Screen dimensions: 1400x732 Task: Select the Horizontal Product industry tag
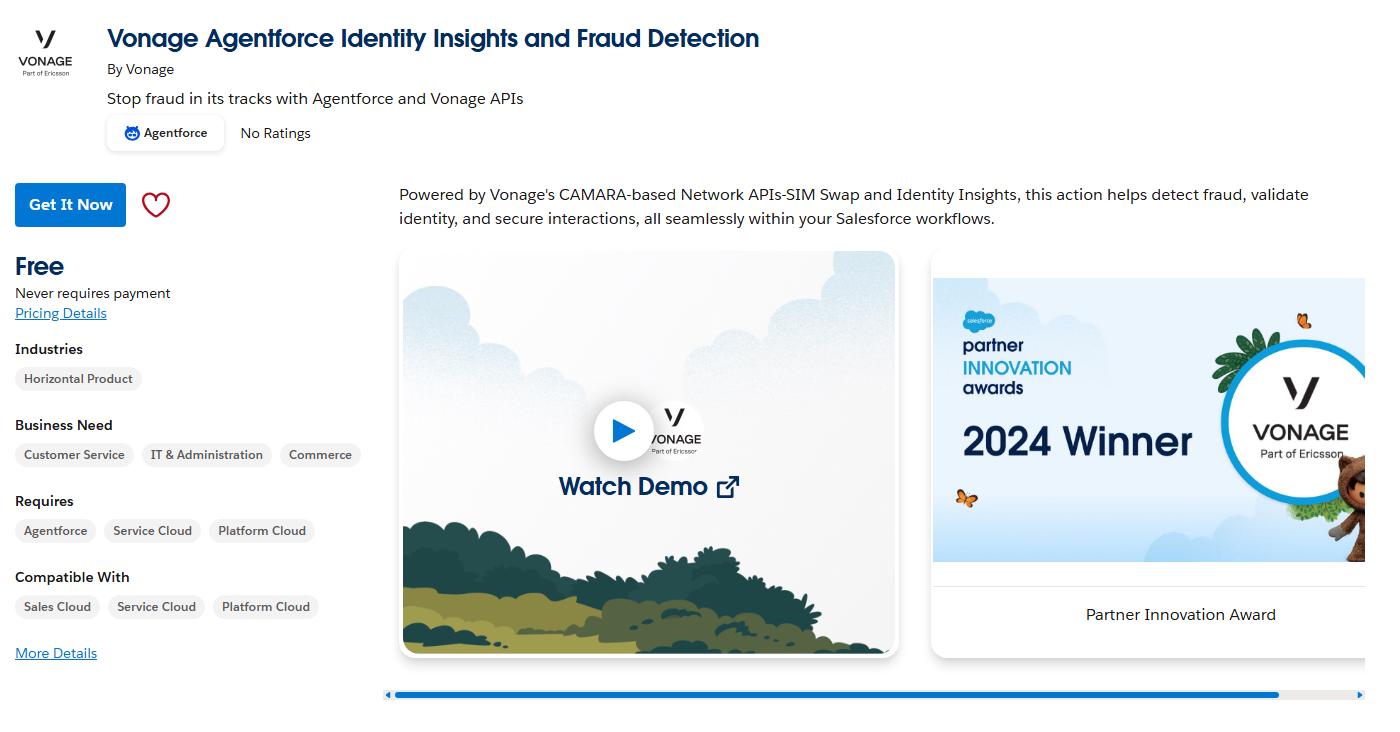point(78,379)
